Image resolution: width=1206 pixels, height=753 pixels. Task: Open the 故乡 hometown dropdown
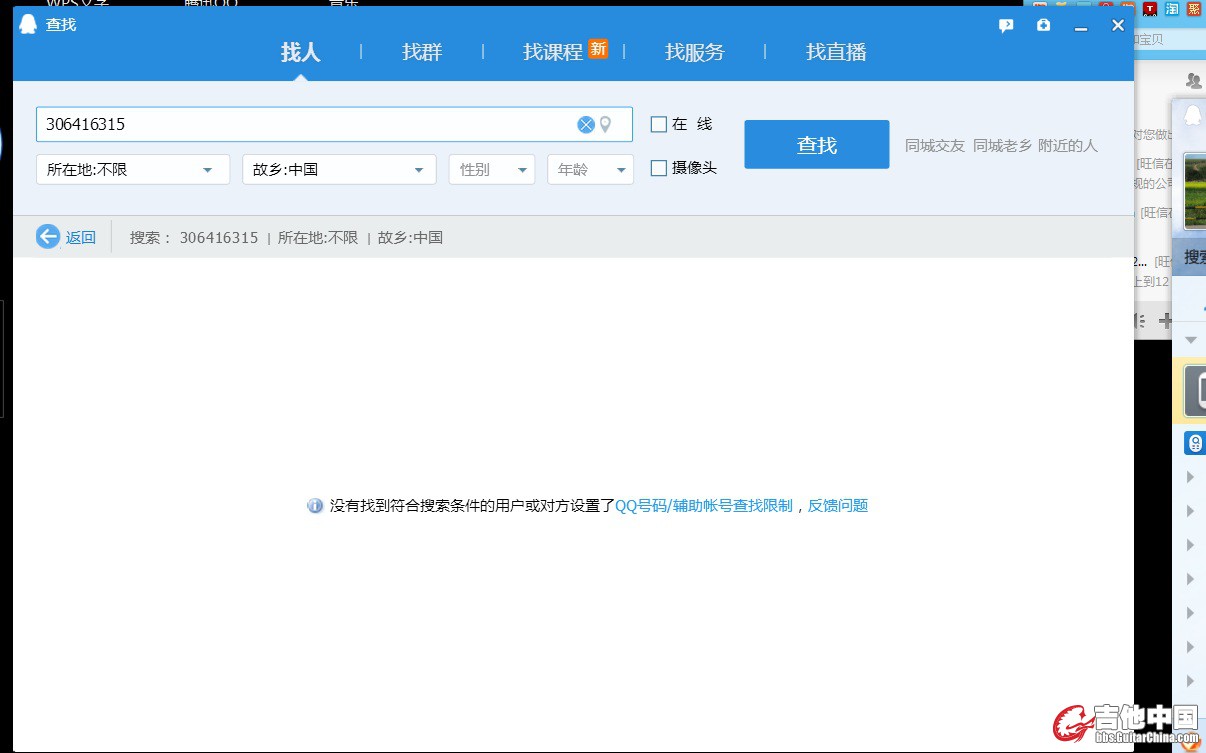(x=339, y=170)
